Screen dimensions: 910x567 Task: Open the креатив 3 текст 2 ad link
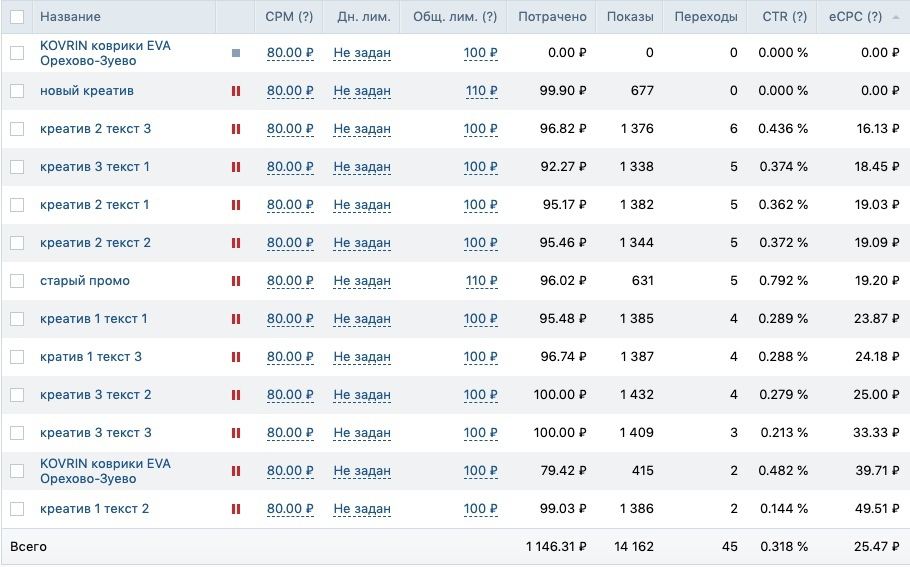coord(96,395)
